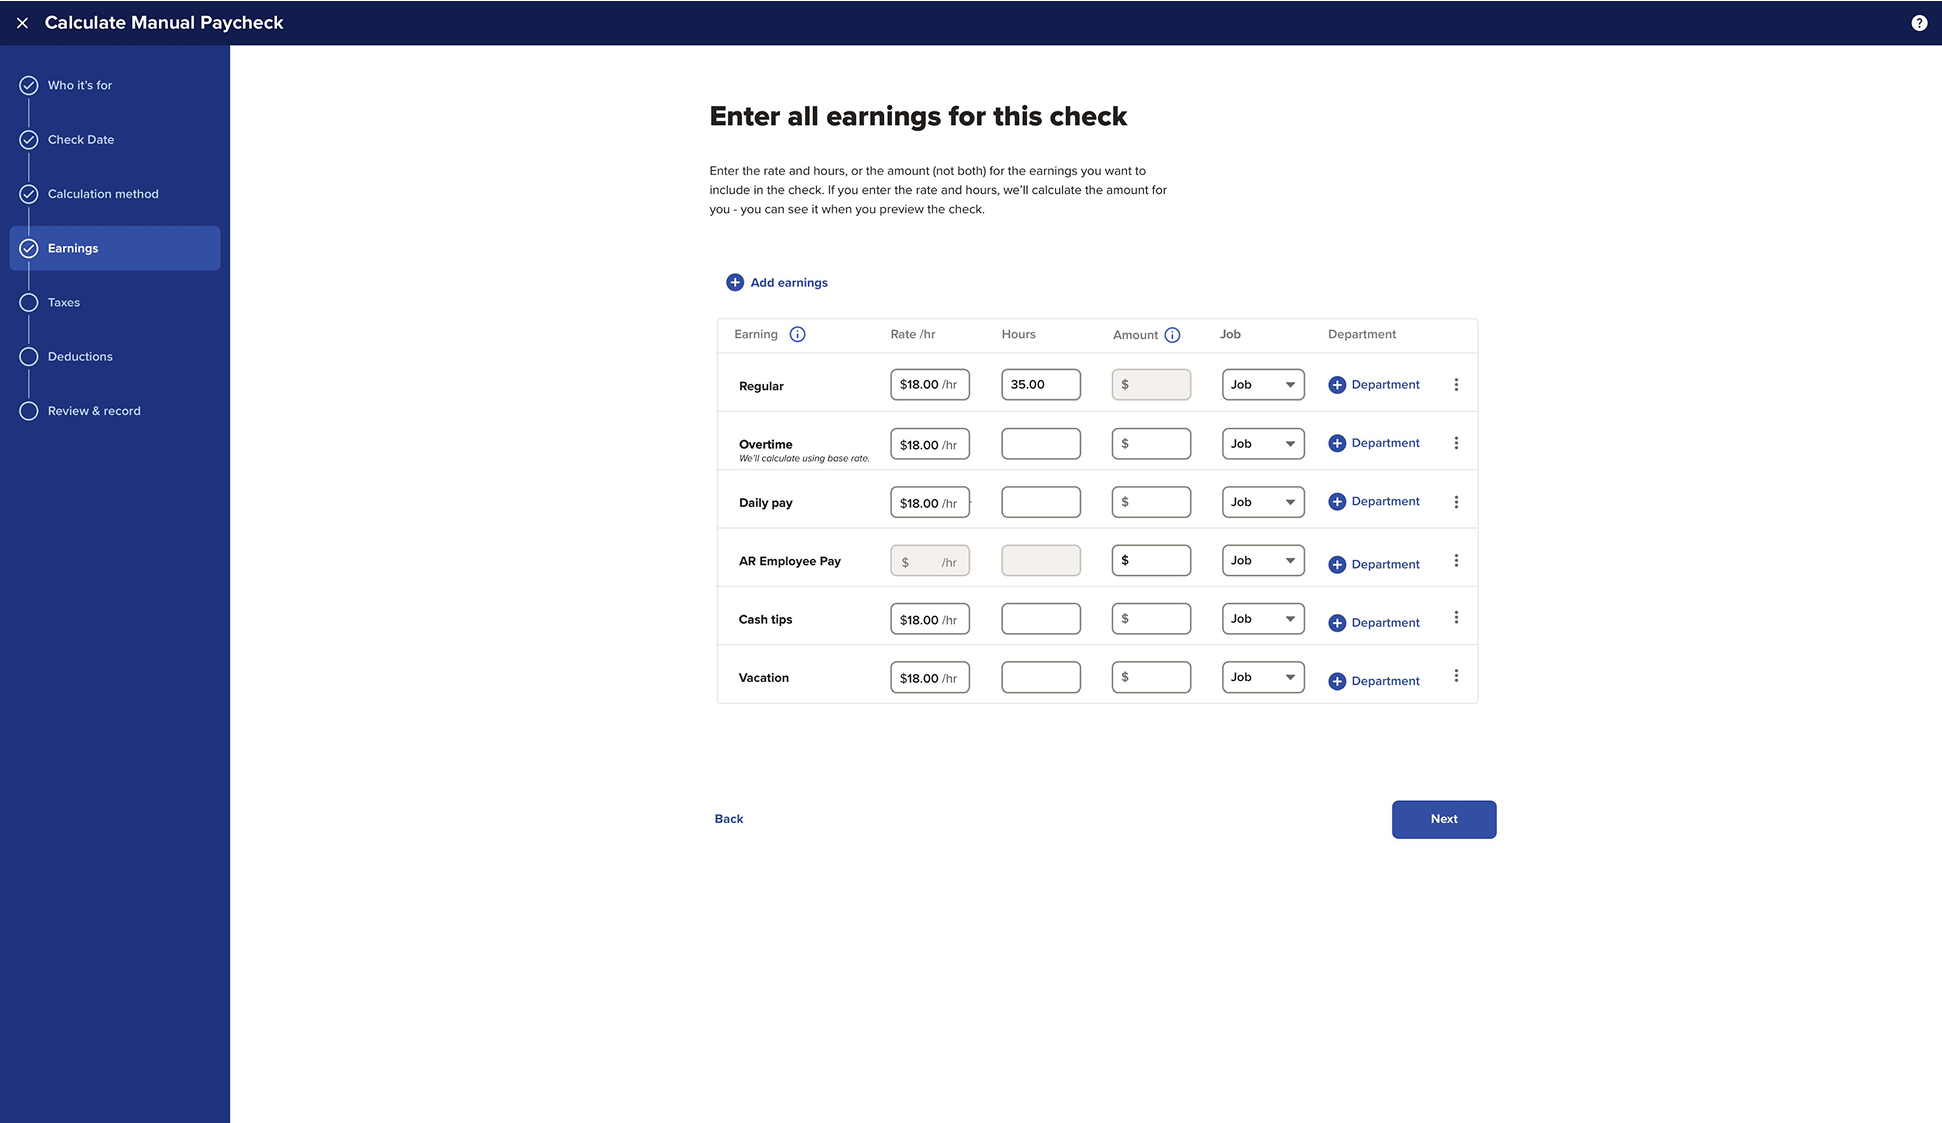The width and height of the screenshot is (1942, 1123).
Task: Click the Overtime hours input field
Action: [x=1040, y=444]
